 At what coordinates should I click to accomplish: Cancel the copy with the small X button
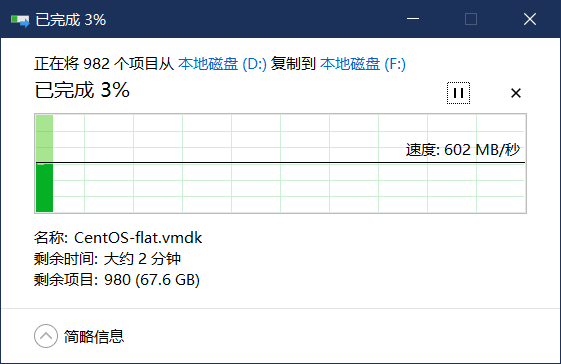coord(516,93)
